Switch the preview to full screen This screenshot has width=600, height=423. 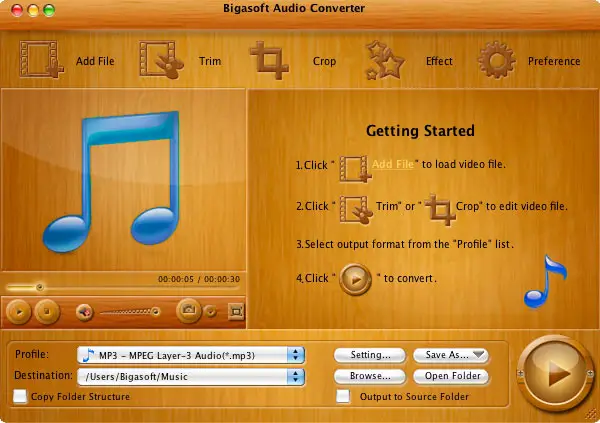[236, 311]
